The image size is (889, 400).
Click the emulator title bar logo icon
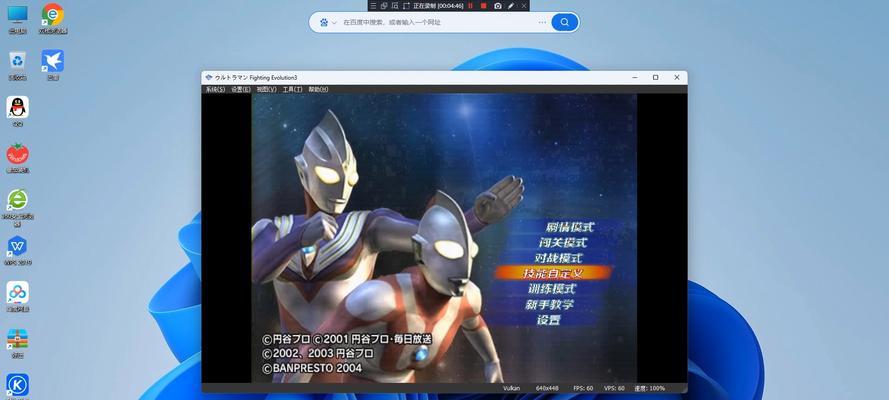point(209,78)
